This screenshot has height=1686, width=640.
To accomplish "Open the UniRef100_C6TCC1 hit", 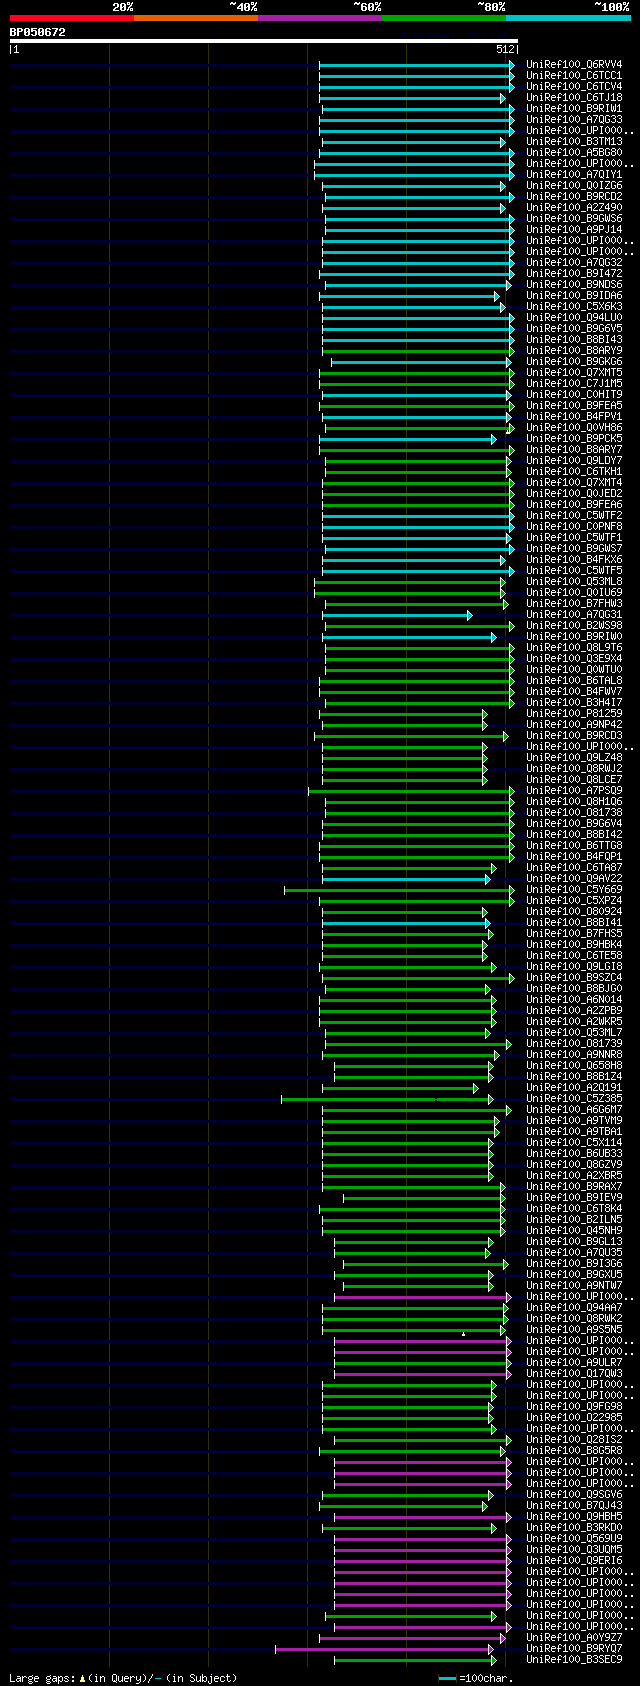I will point(574,75).
